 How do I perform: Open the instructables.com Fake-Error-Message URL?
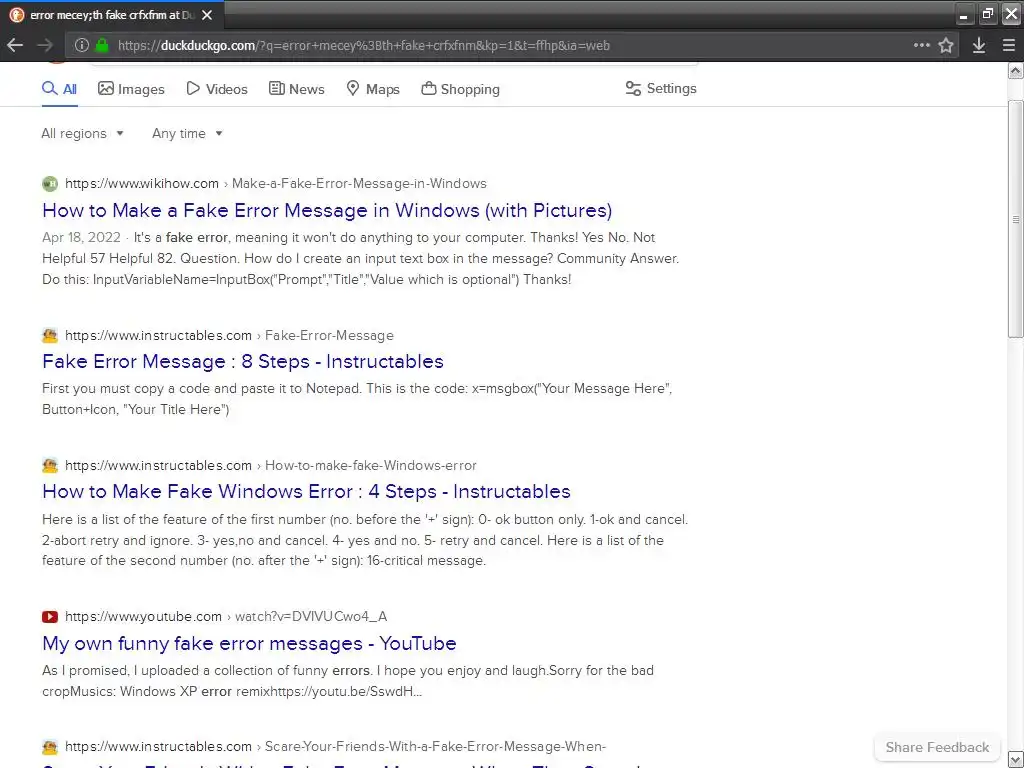pos(229,336)
